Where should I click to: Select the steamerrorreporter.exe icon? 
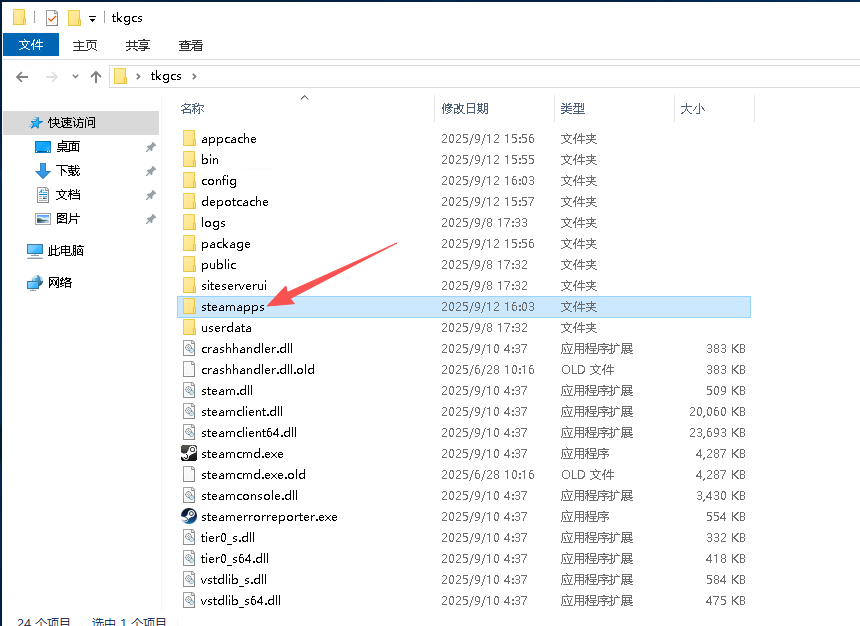pyautogui.click(x=189, y=517)
